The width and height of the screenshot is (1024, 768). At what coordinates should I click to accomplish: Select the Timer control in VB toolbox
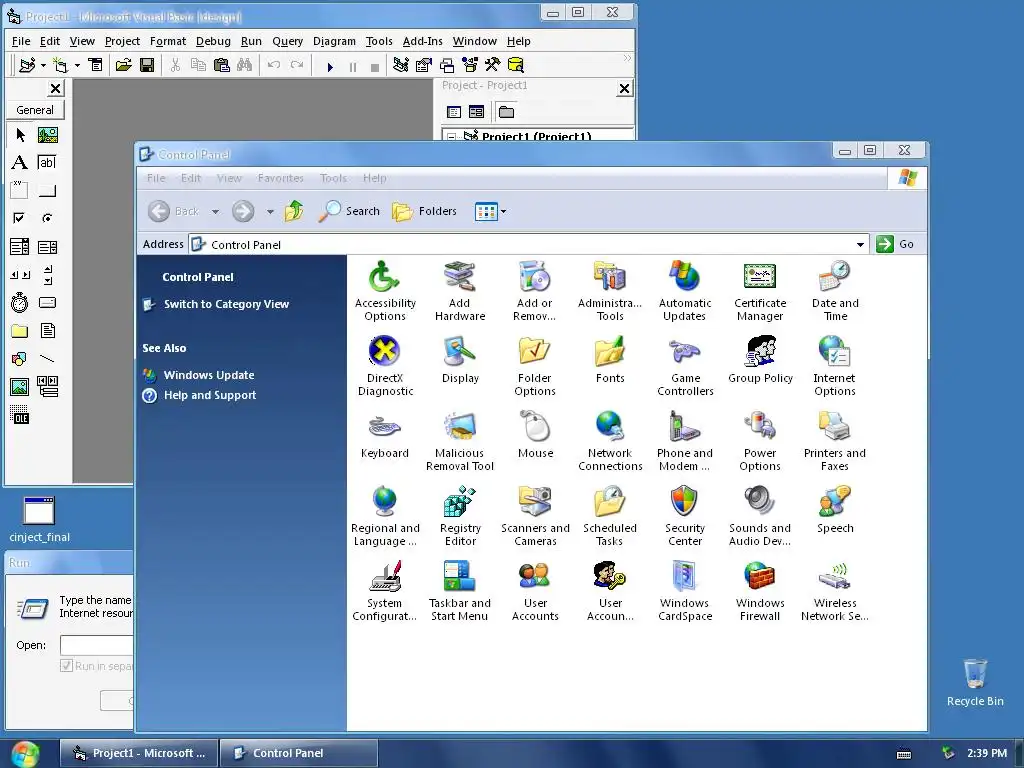pyautogui.click(x=20, y=302)
